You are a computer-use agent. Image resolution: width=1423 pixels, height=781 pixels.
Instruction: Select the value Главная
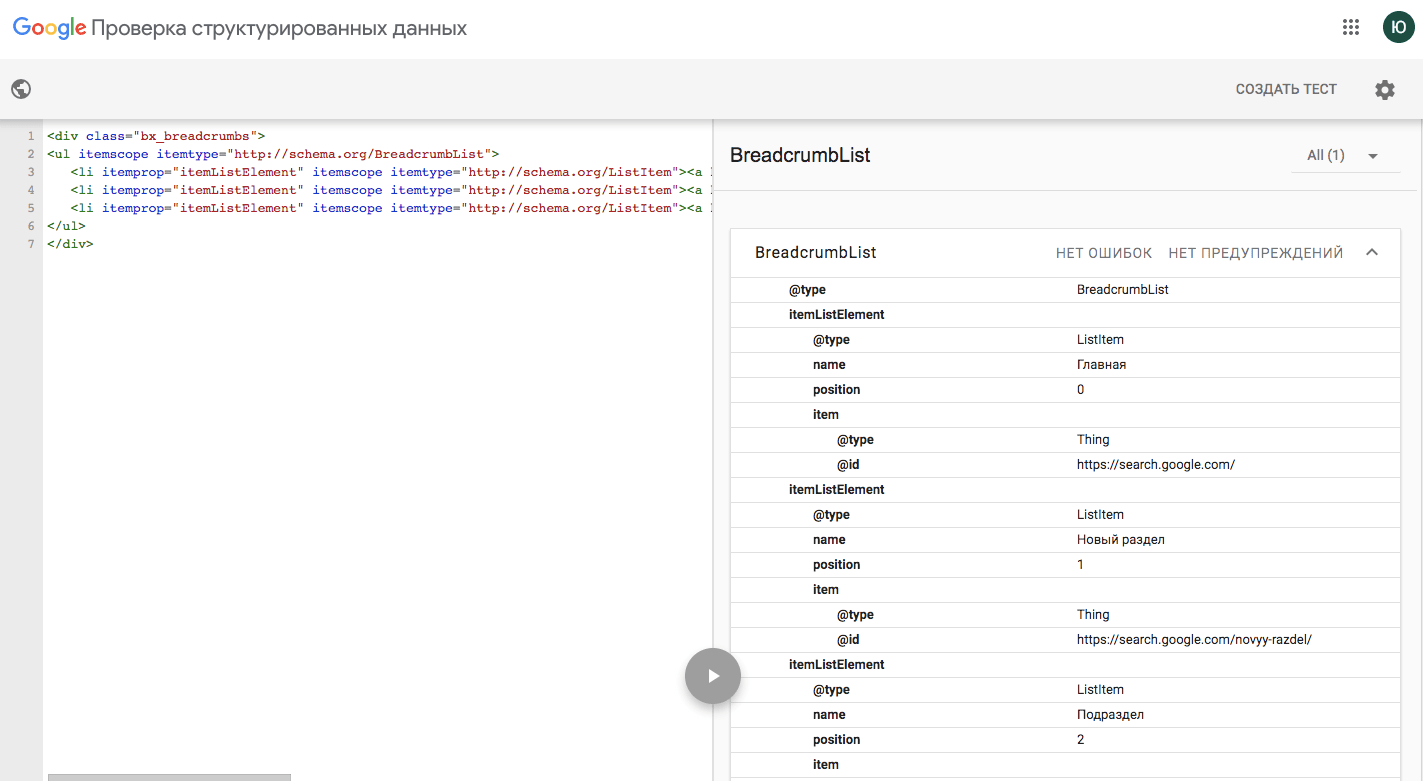coord(1101,364)
